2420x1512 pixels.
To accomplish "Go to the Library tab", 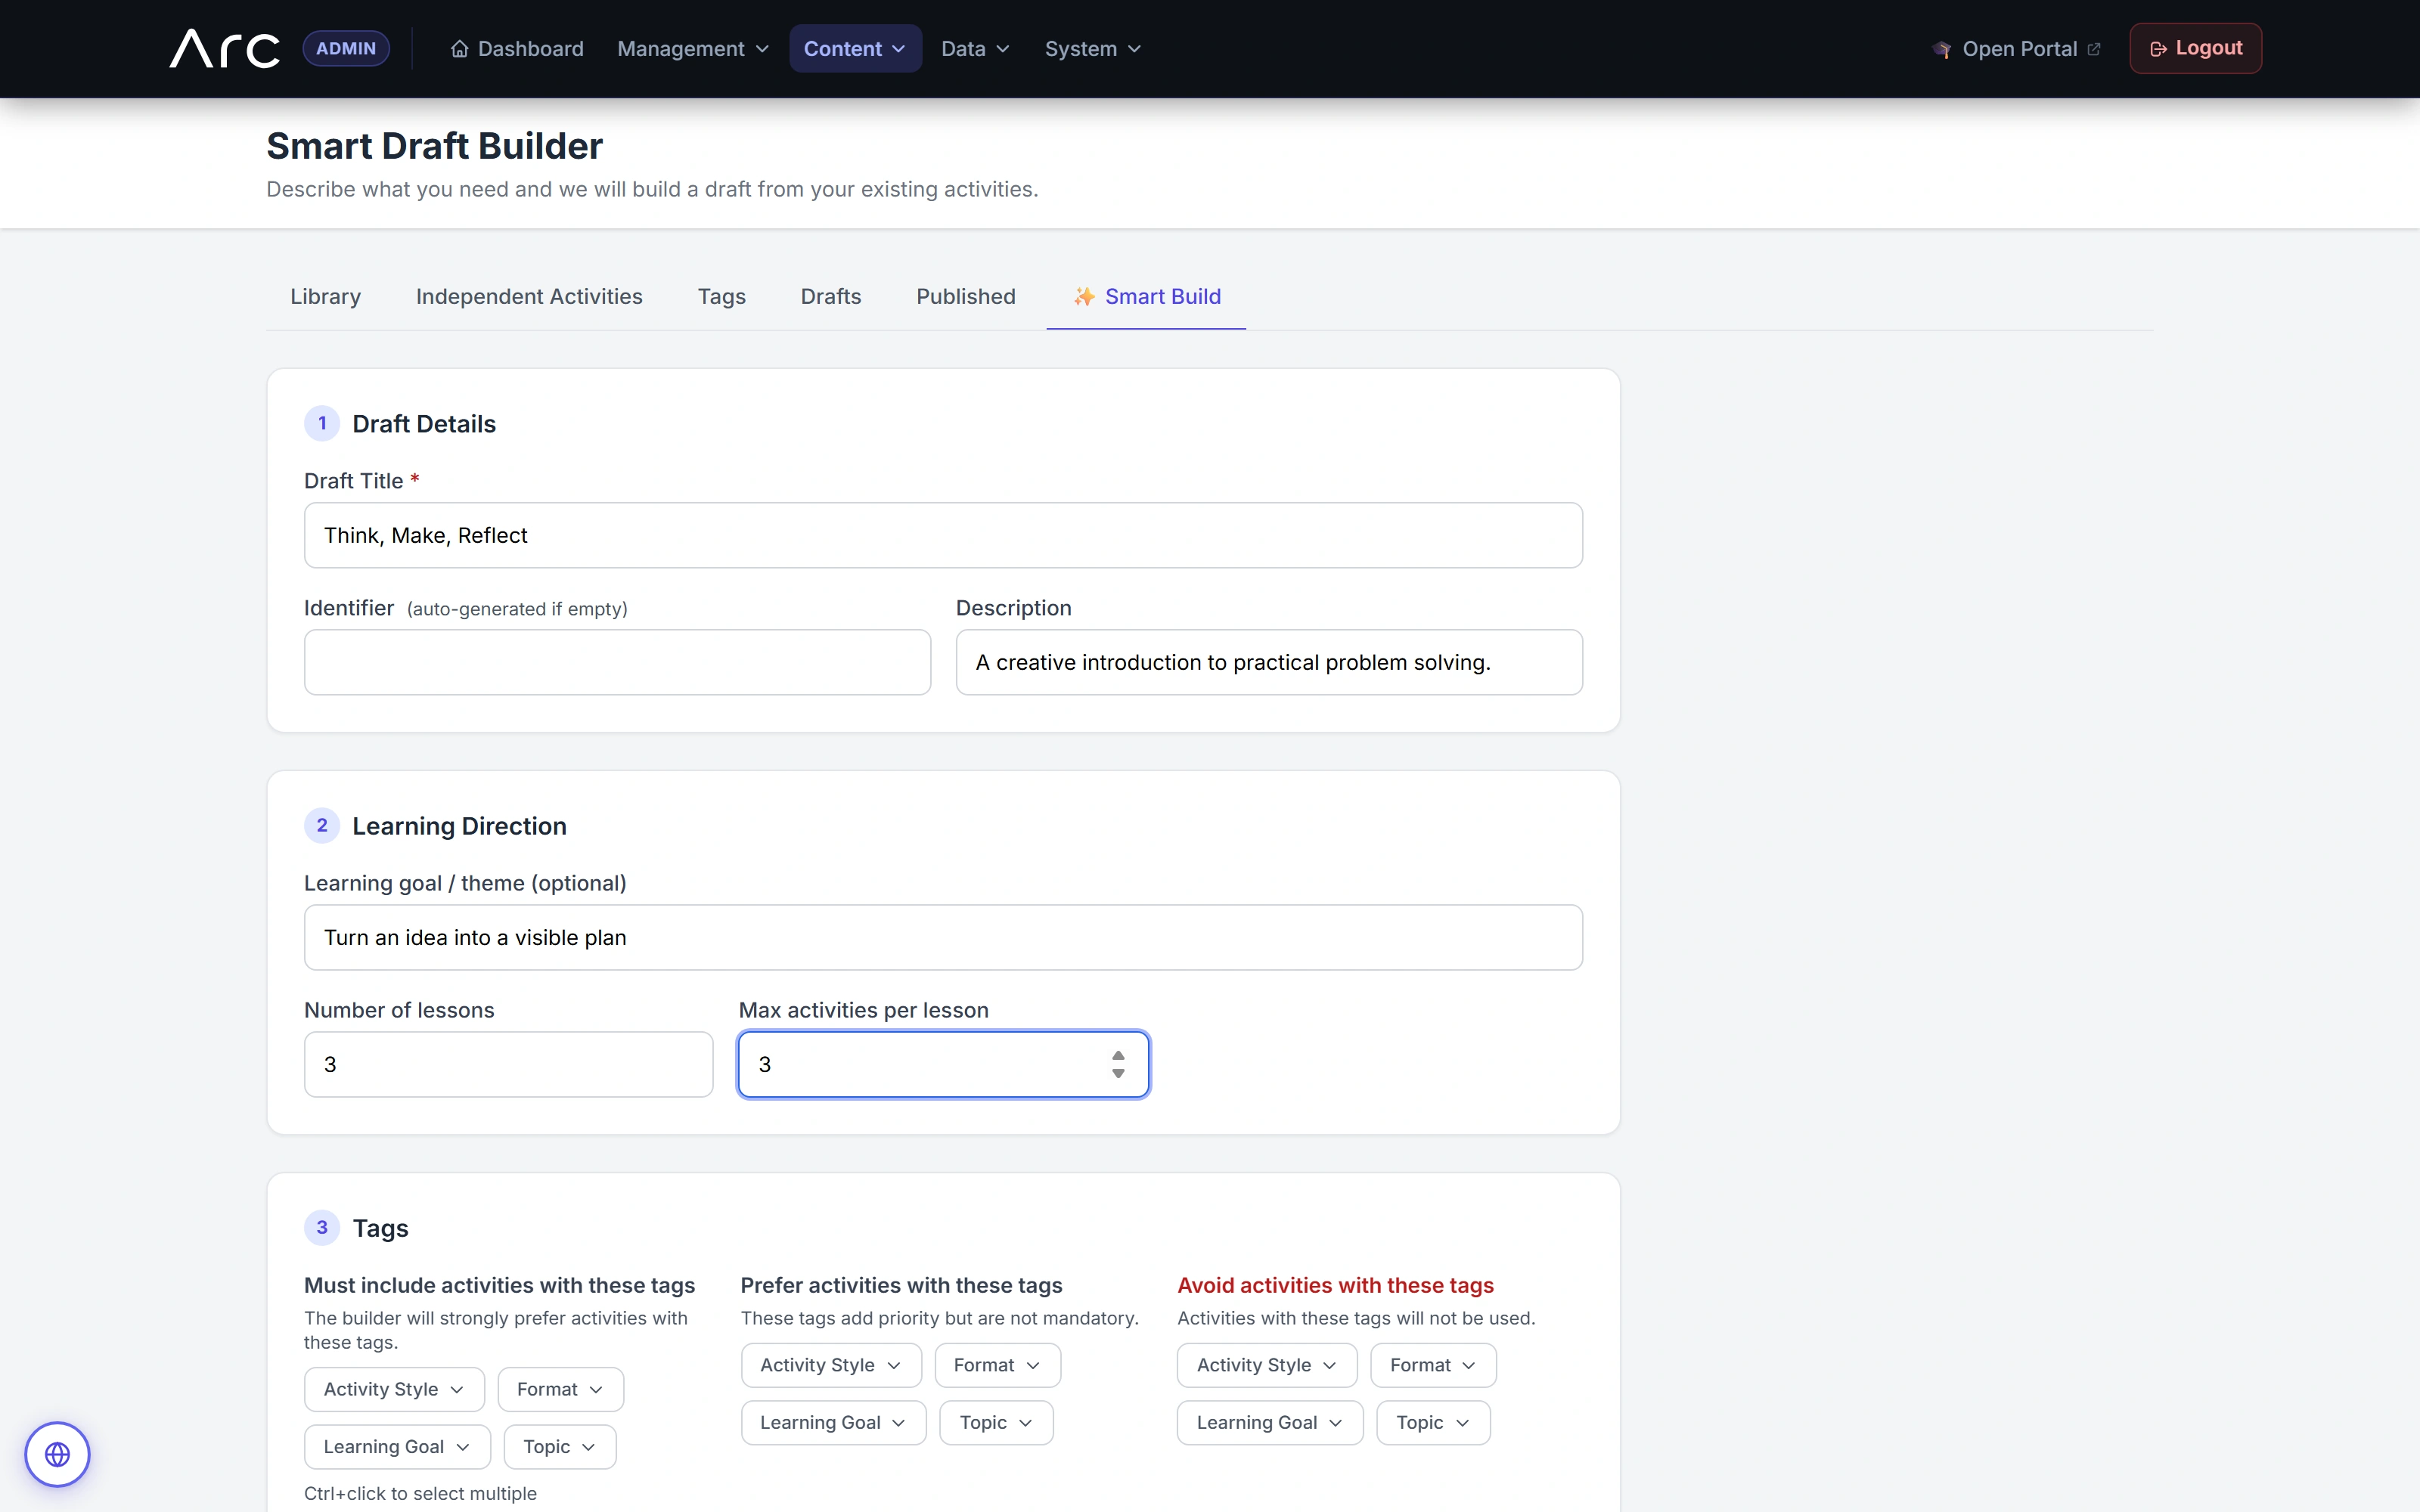I will click(325, 297).
